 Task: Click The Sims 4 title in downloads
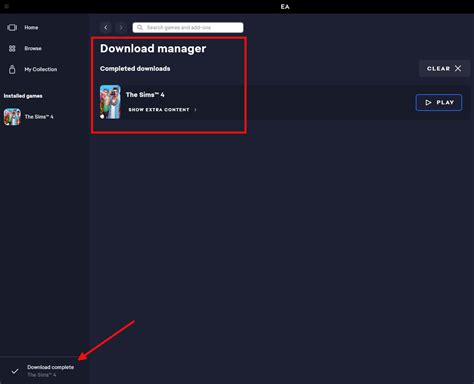click(x=145, y=95)
